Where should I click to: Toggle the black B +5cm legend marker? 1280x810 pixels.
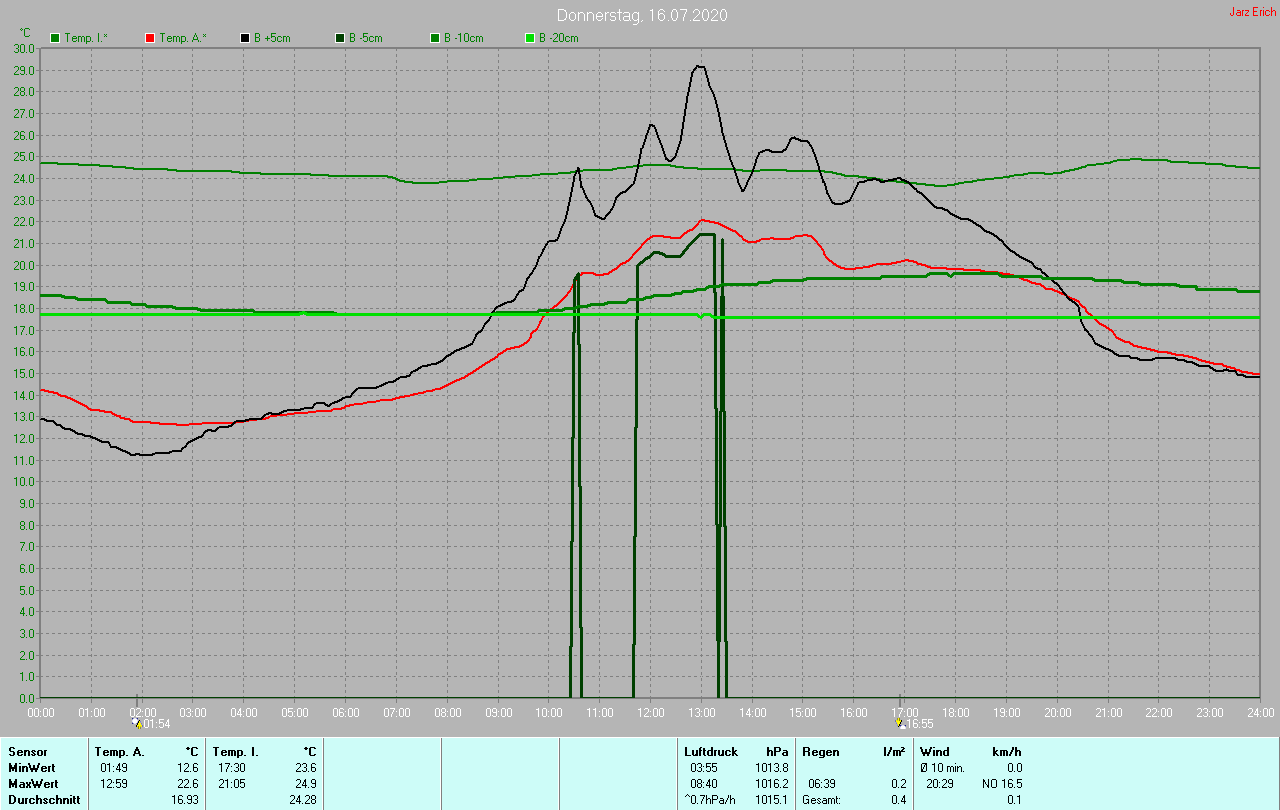coord(245,38)
